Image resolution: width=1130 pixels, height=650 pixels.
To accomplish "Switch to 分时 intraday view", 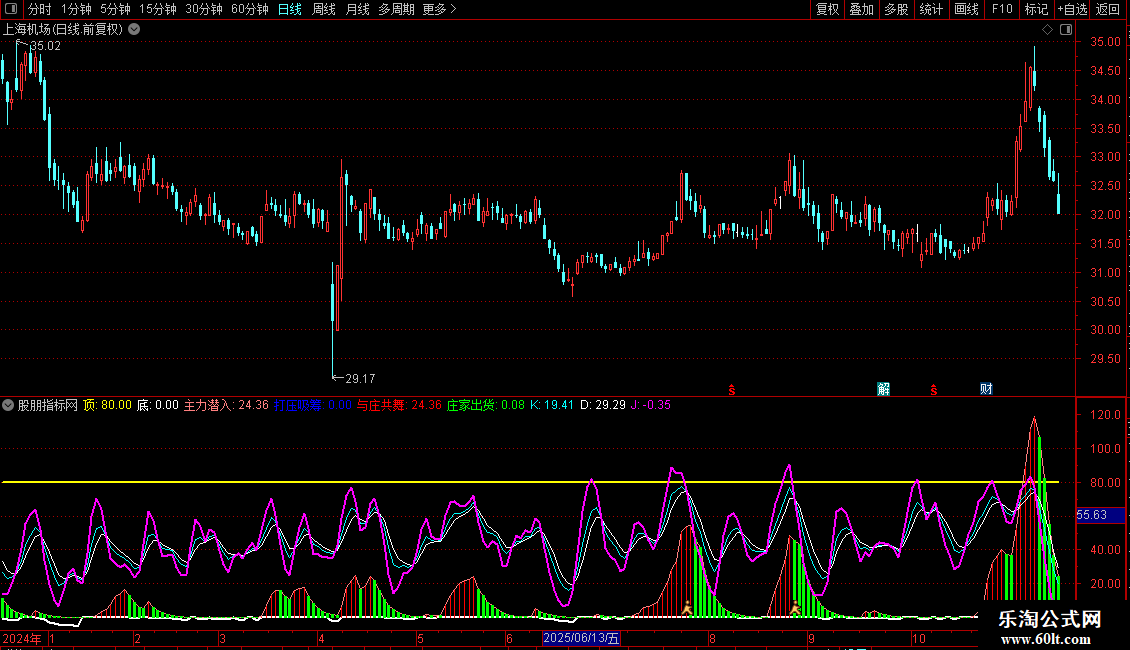I will click(39, 9).
